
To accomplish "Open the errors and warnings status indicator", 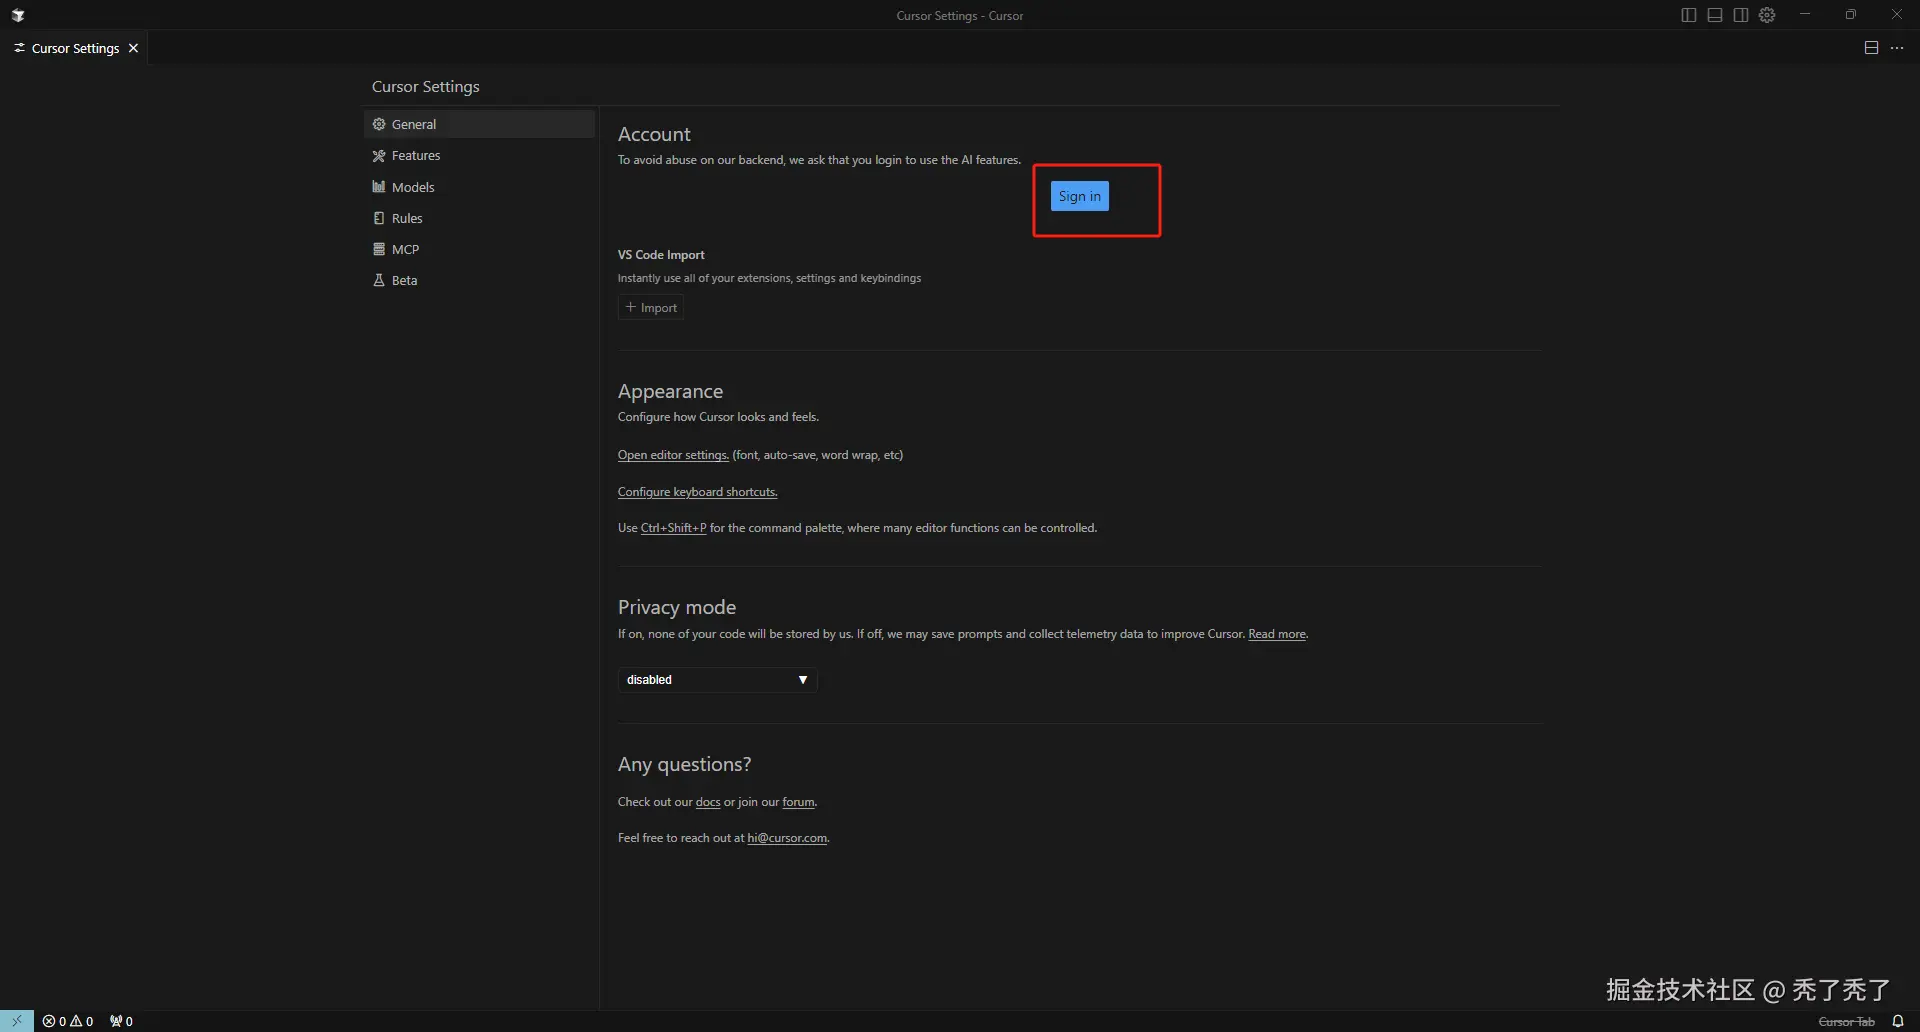I will point(68,1021).
